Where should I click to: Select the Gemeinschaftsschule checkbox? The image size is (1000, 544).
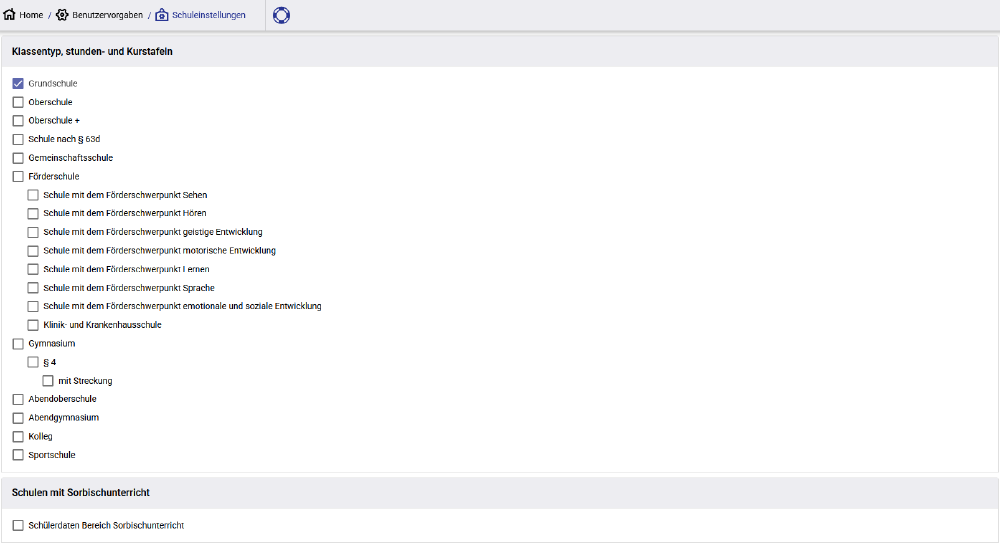(x=18, y=158)
